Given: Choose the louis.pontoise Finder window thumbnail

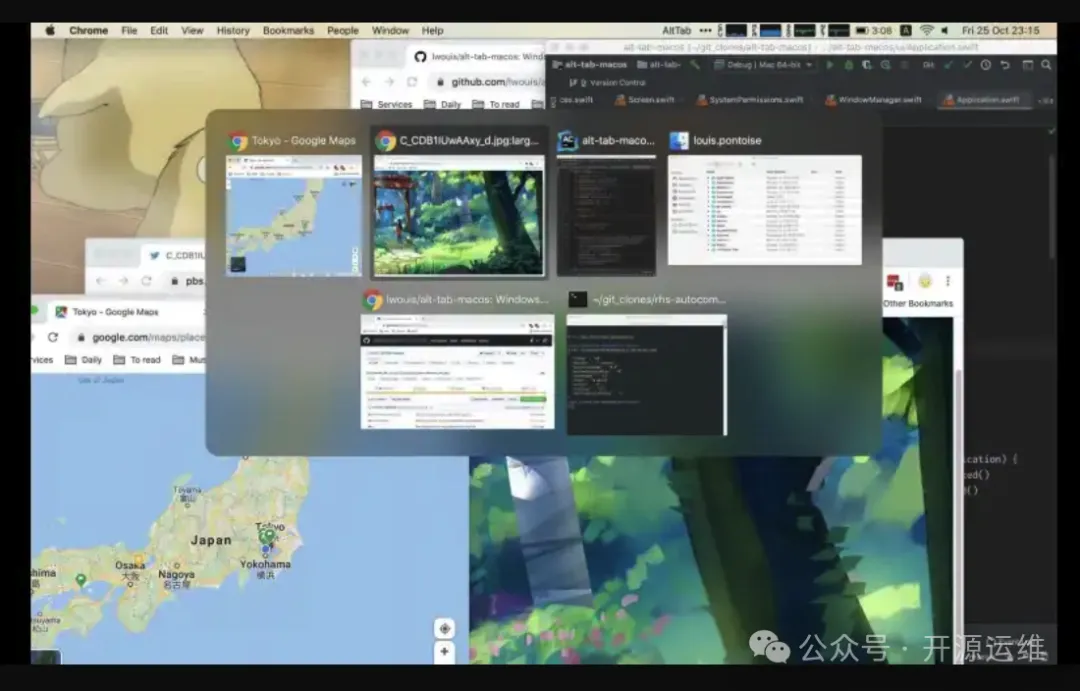Looking at the screenshot, I should 764,209.
